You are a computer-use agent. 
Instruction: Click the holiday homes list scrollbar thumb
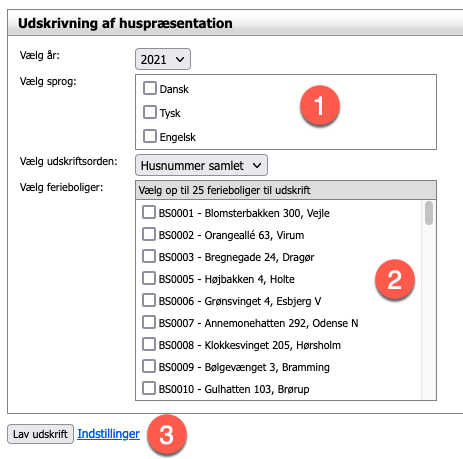click(x=429, y=213)
